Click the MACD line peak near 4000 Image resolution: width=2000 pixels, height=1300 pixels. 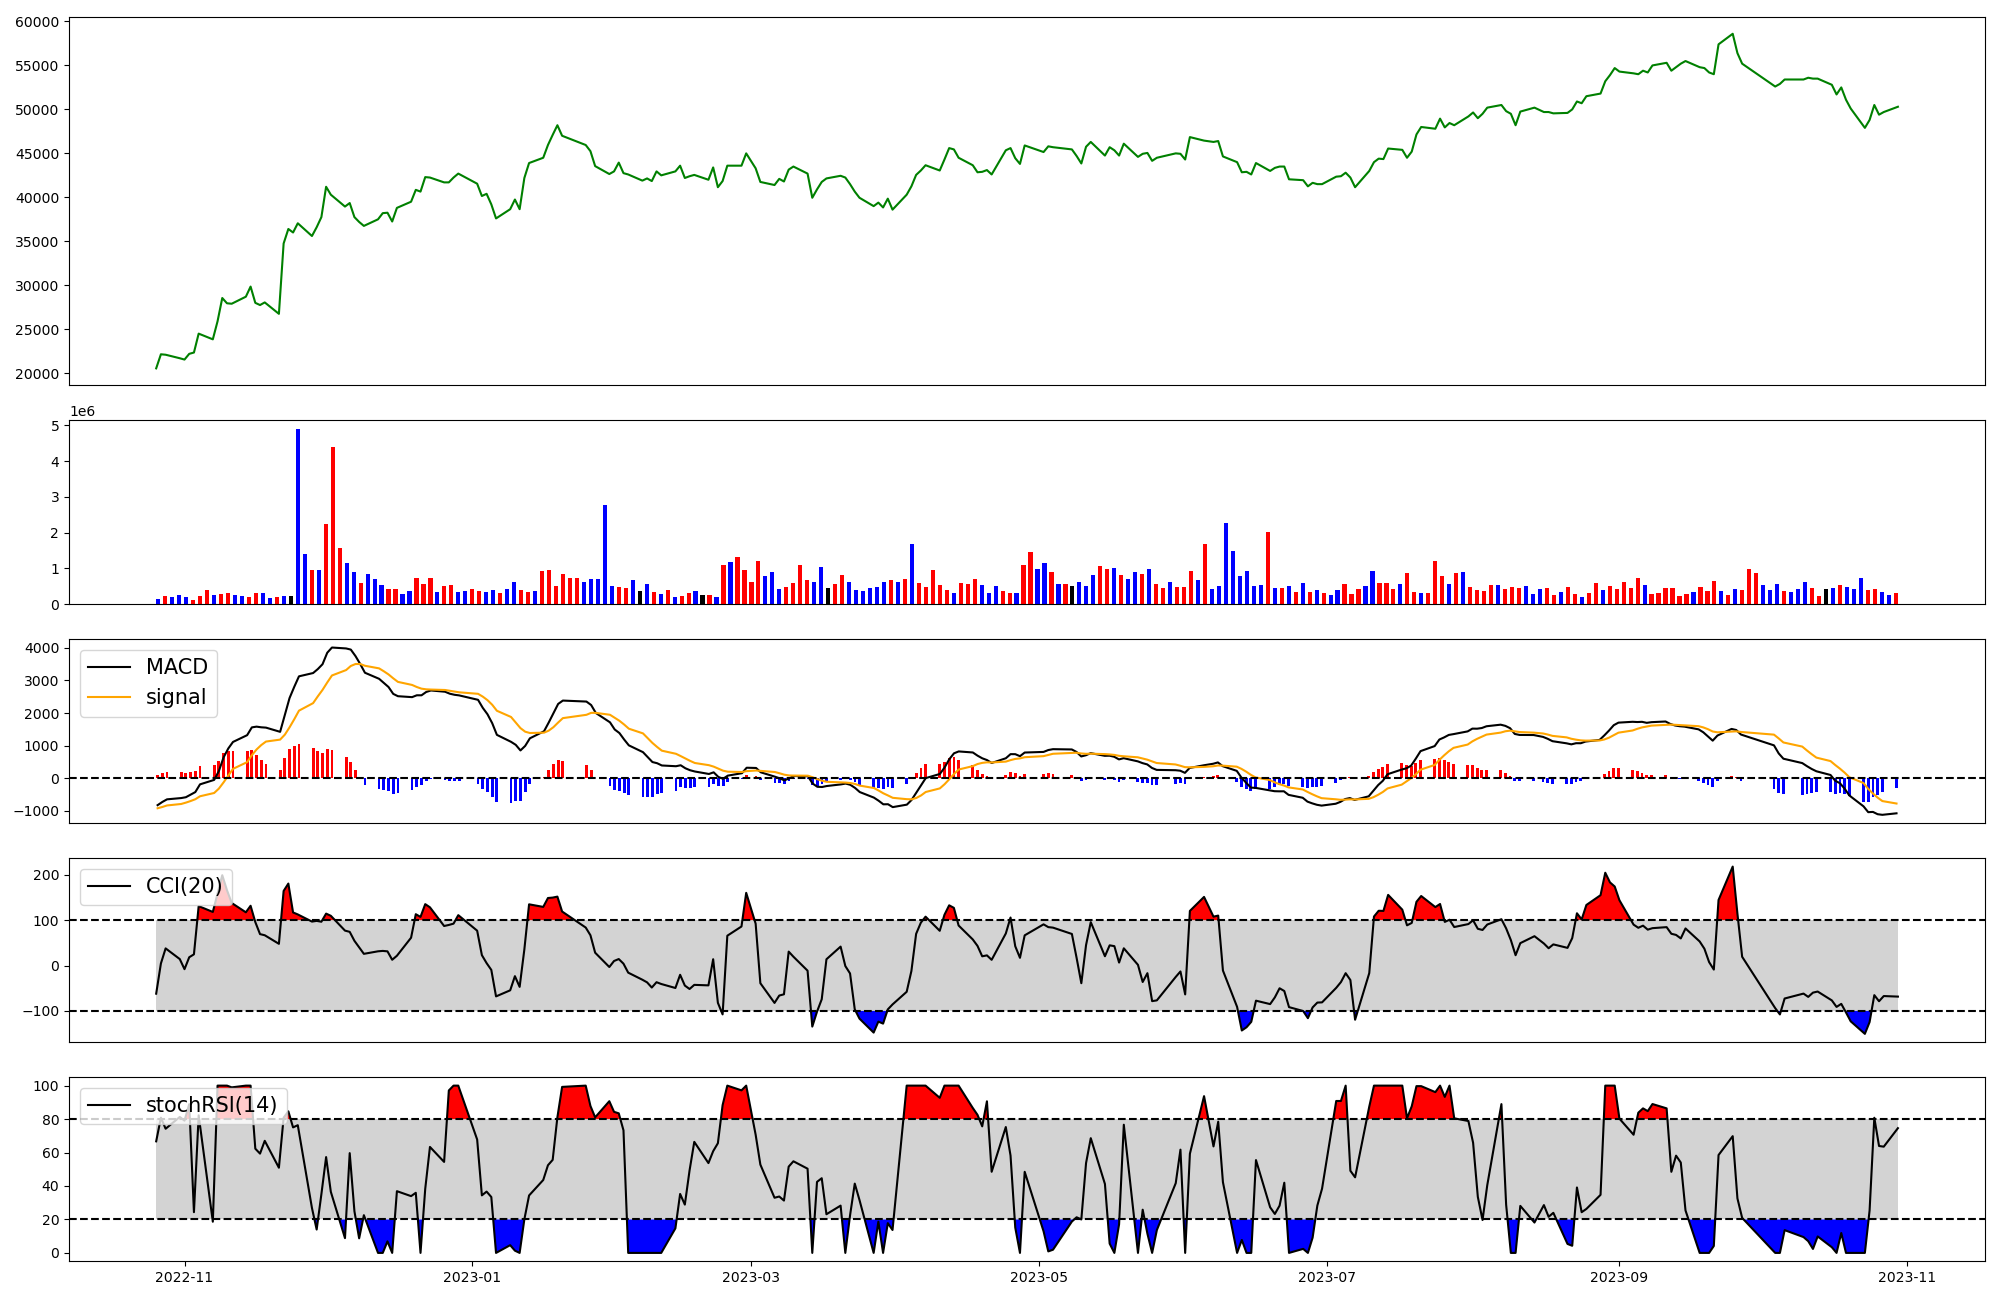[x=336, y=648]
